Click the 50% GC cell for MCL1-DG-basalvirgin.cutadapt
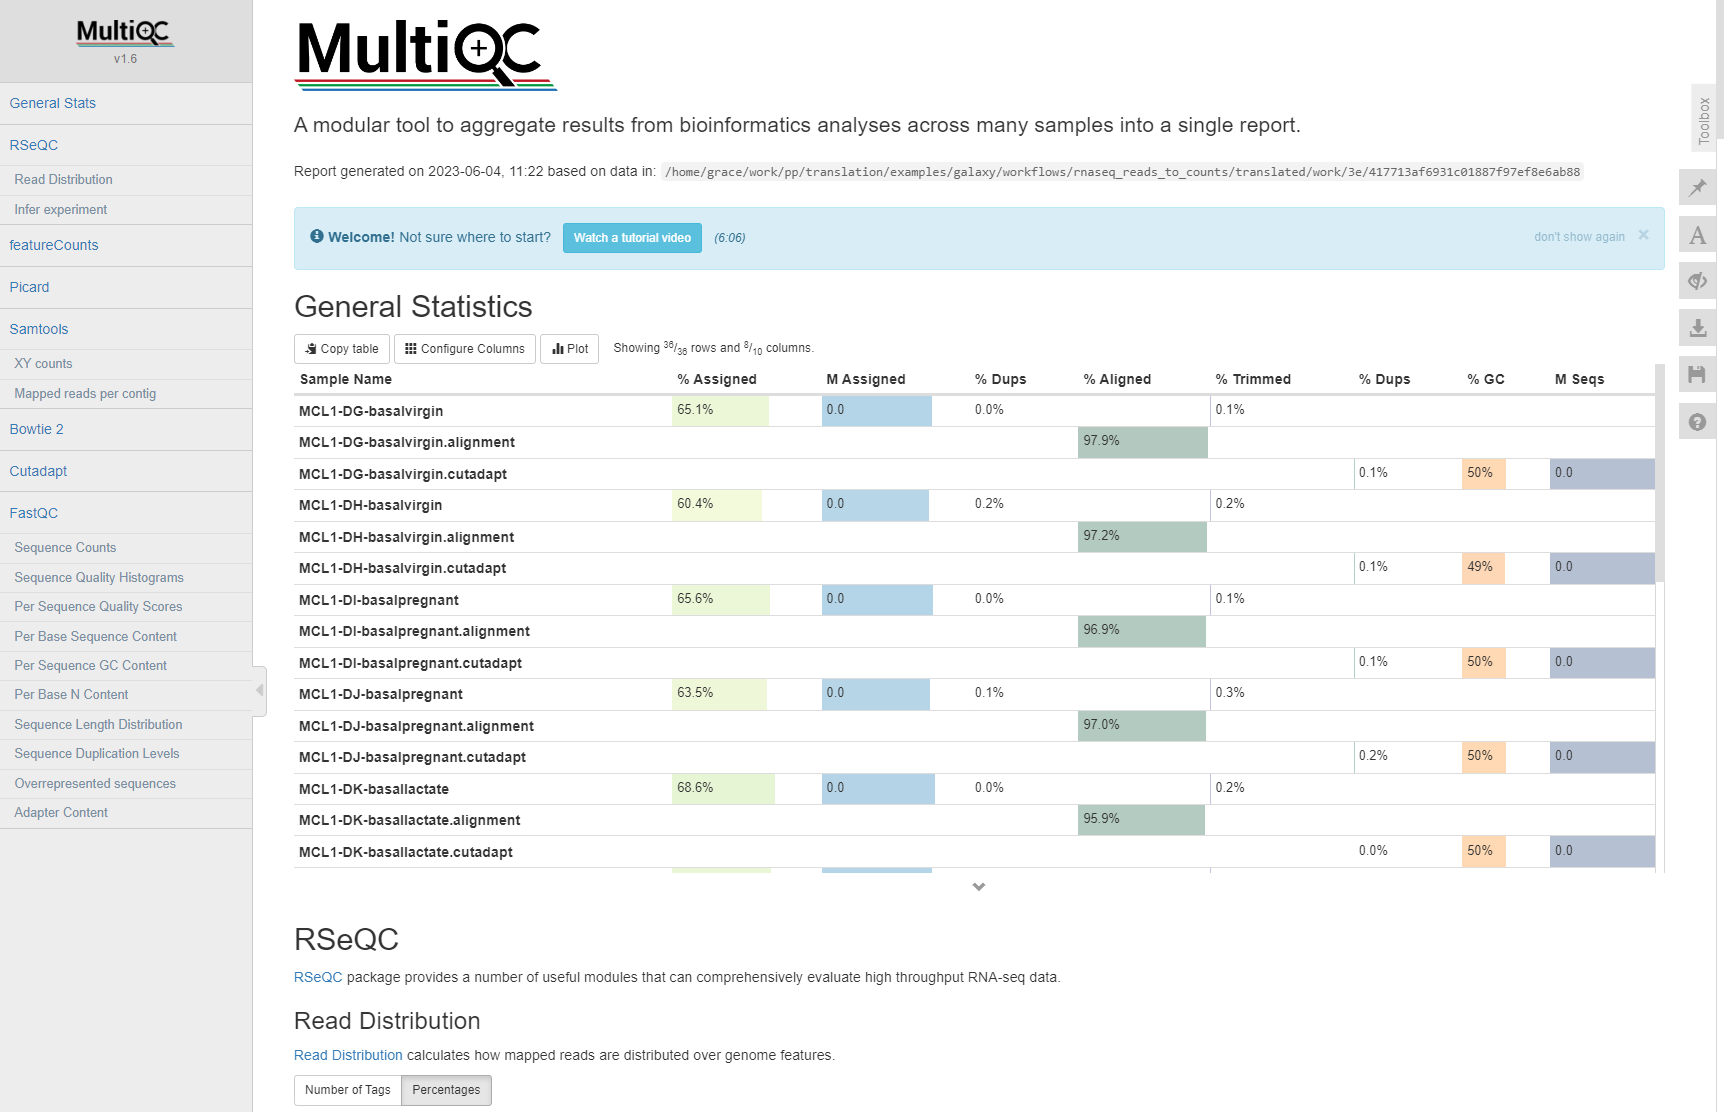1724x1112 pixels. [1482, 473]
